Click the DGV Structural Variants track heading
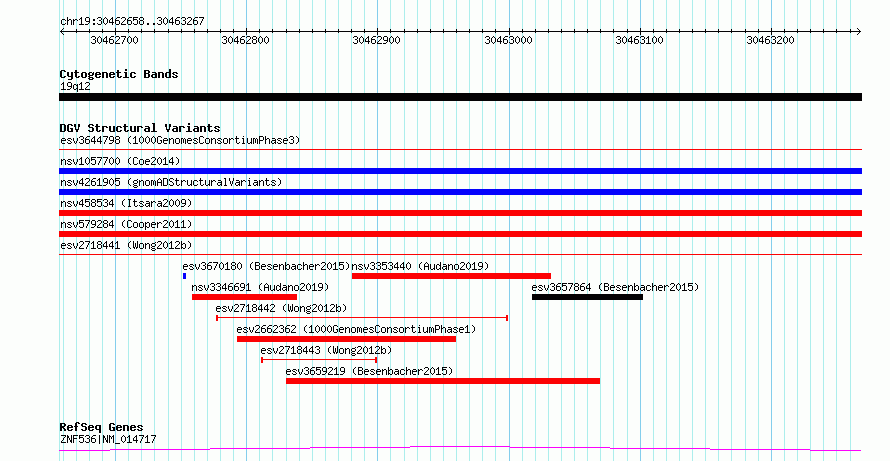This screenshot has height=461, width=890. point(140,128)
